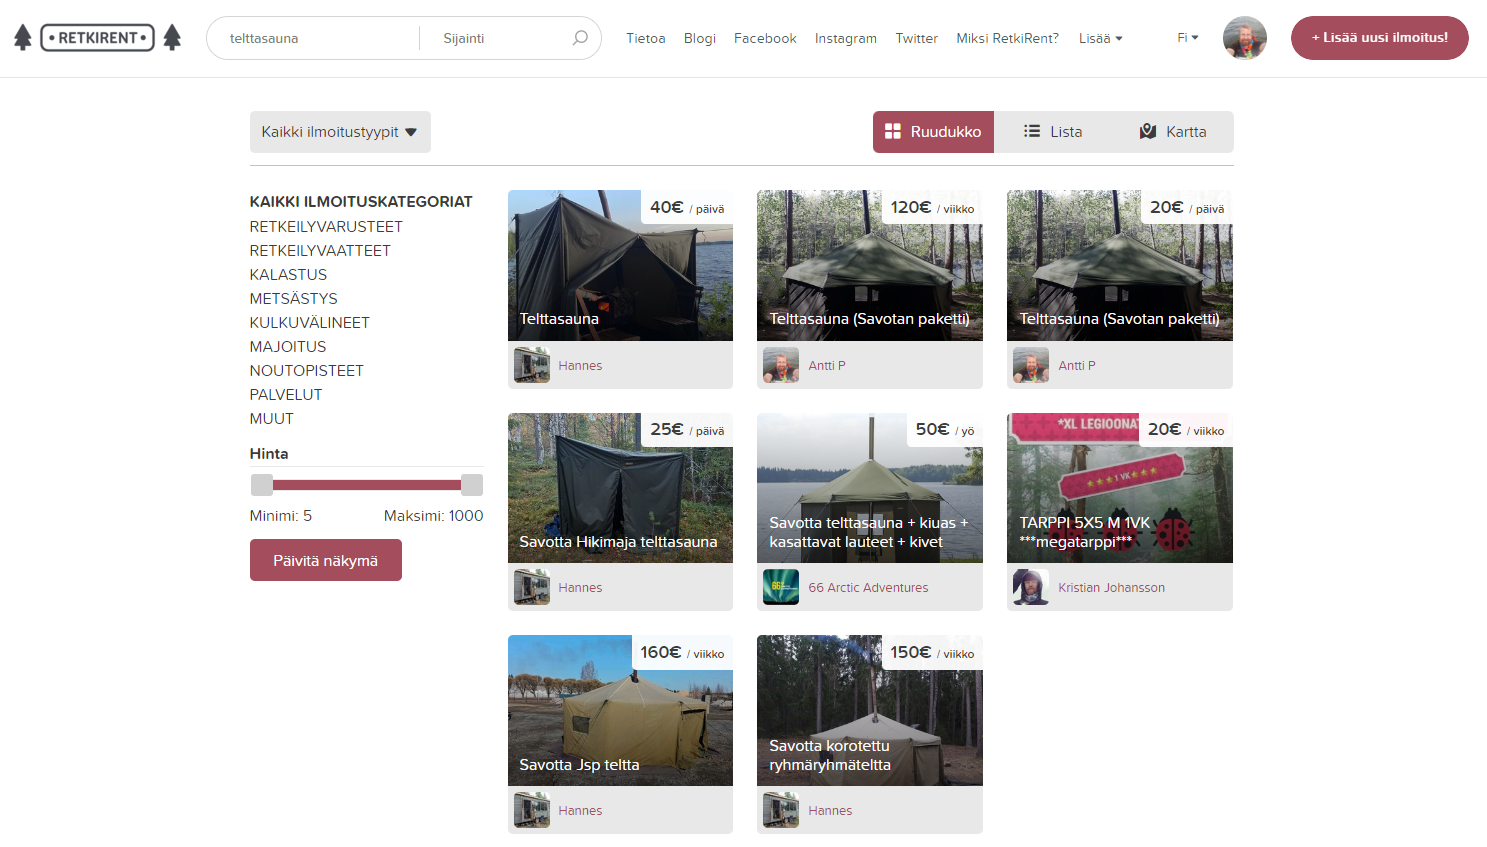Open Kaikki ilmoitustyypit dropdown
Viewport: 1487px width, 847px height.
[340, 132]
